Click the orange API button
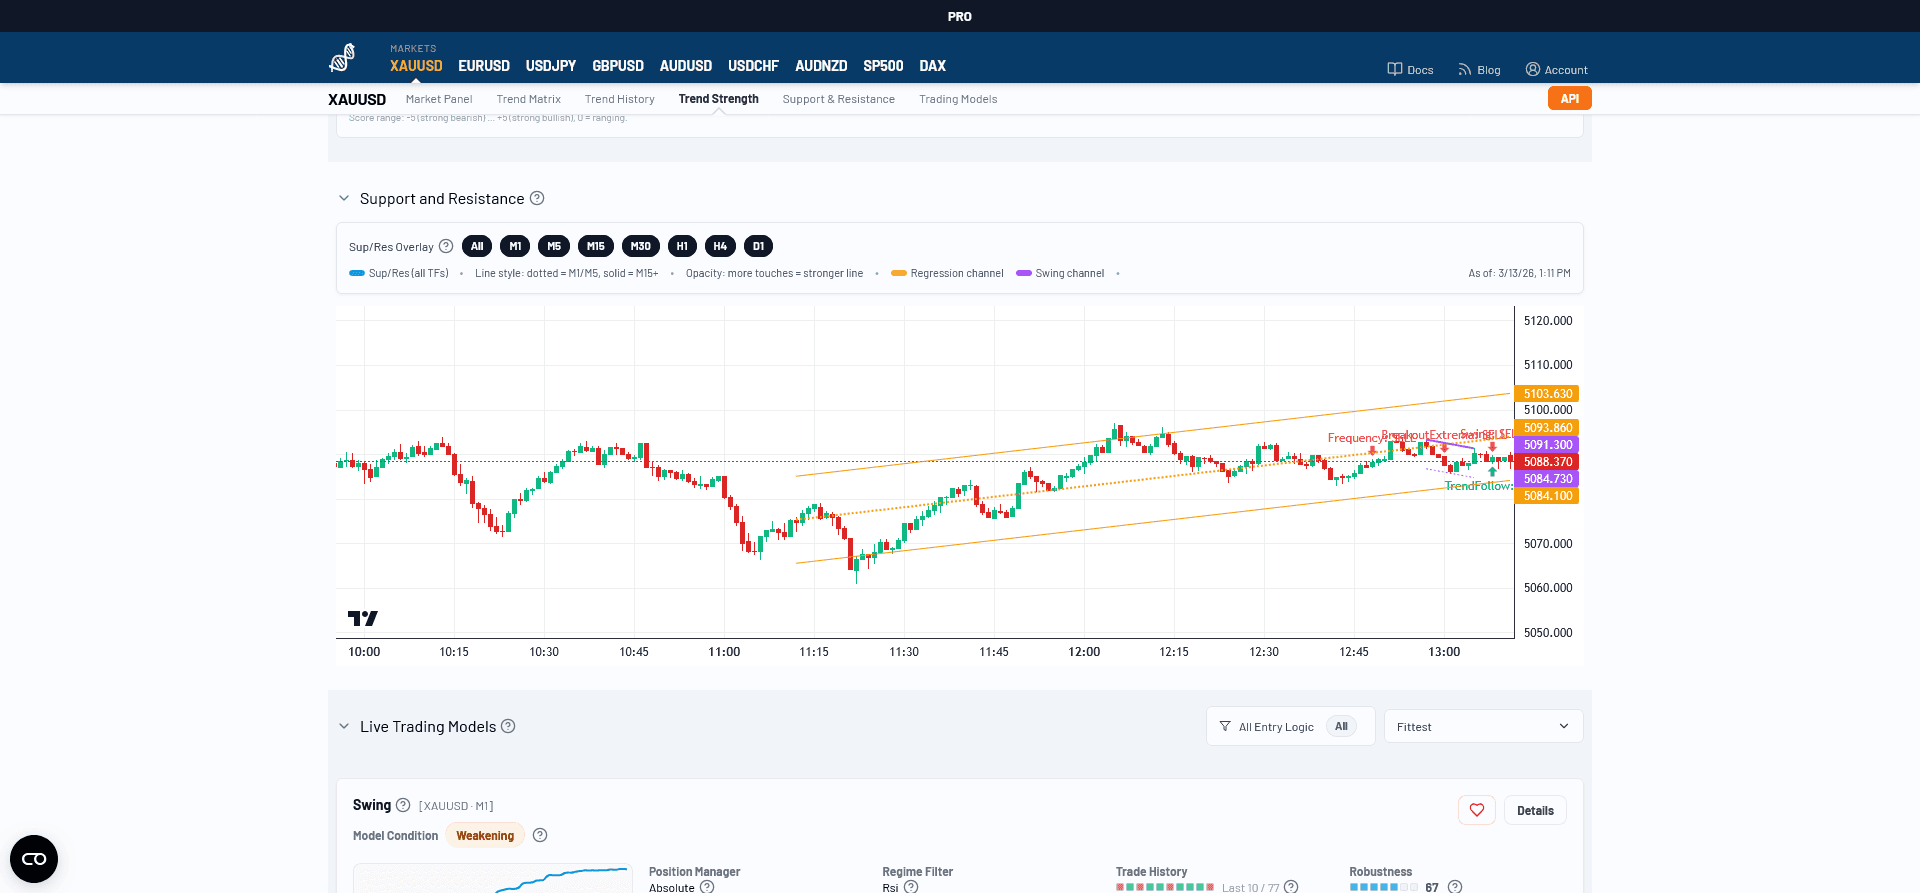This screenshot has width=1920, height=893. click(x=1569, y=98)
